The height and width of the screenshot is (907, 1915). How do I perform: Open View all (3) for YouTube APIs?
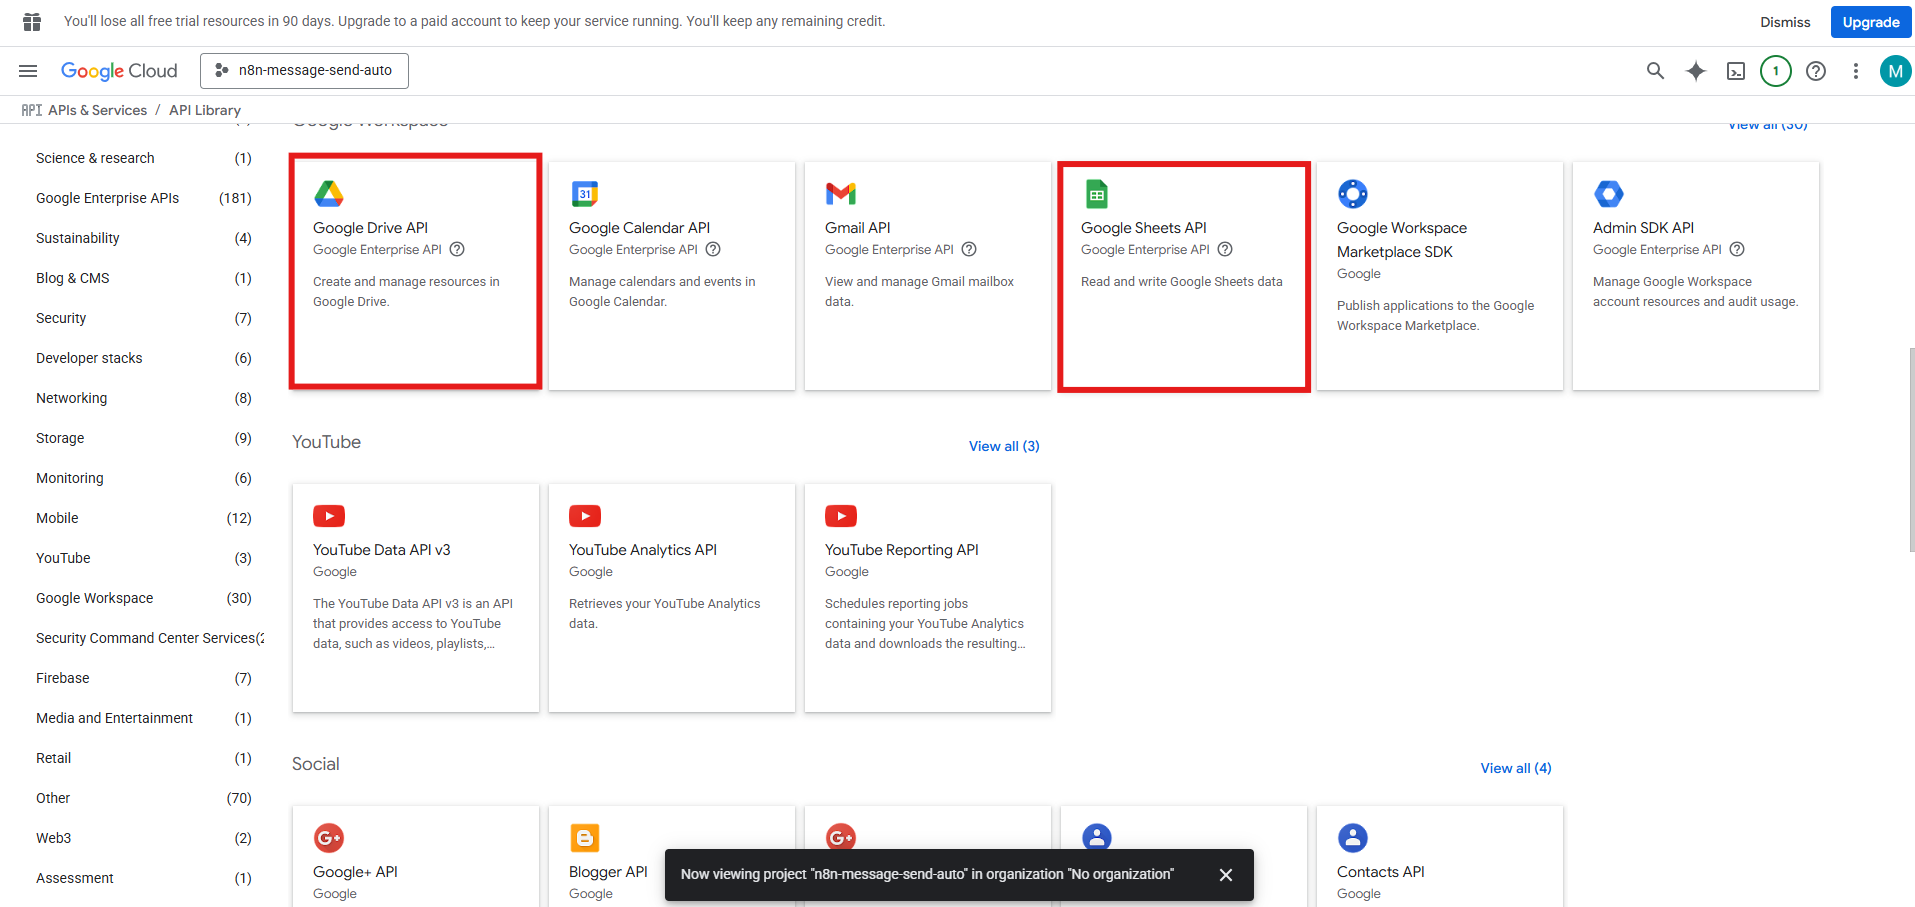point(1004,446)
